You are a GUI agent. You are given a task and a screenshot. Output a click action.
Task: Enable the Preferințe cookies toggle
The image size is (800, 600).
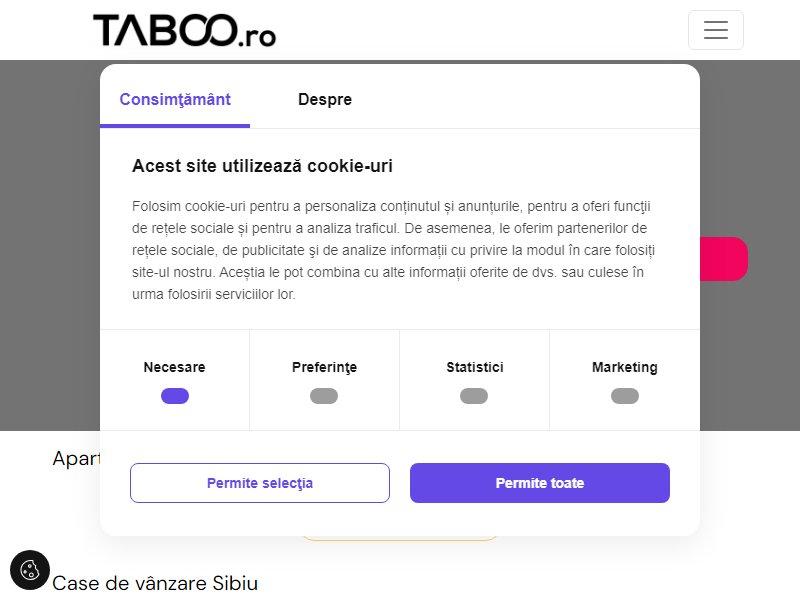click(324, 396)
